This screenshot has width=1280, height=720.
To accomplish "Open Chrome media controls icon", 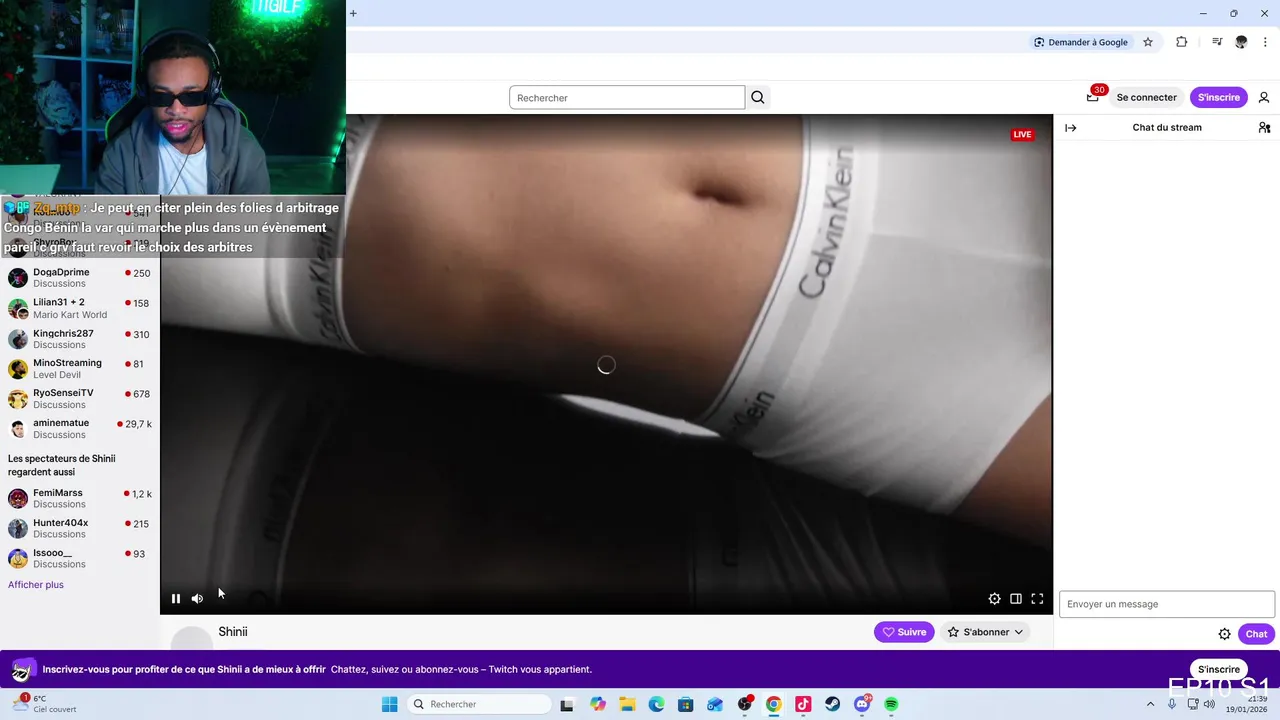I will pyautogui.click(x=1217, y=42).
